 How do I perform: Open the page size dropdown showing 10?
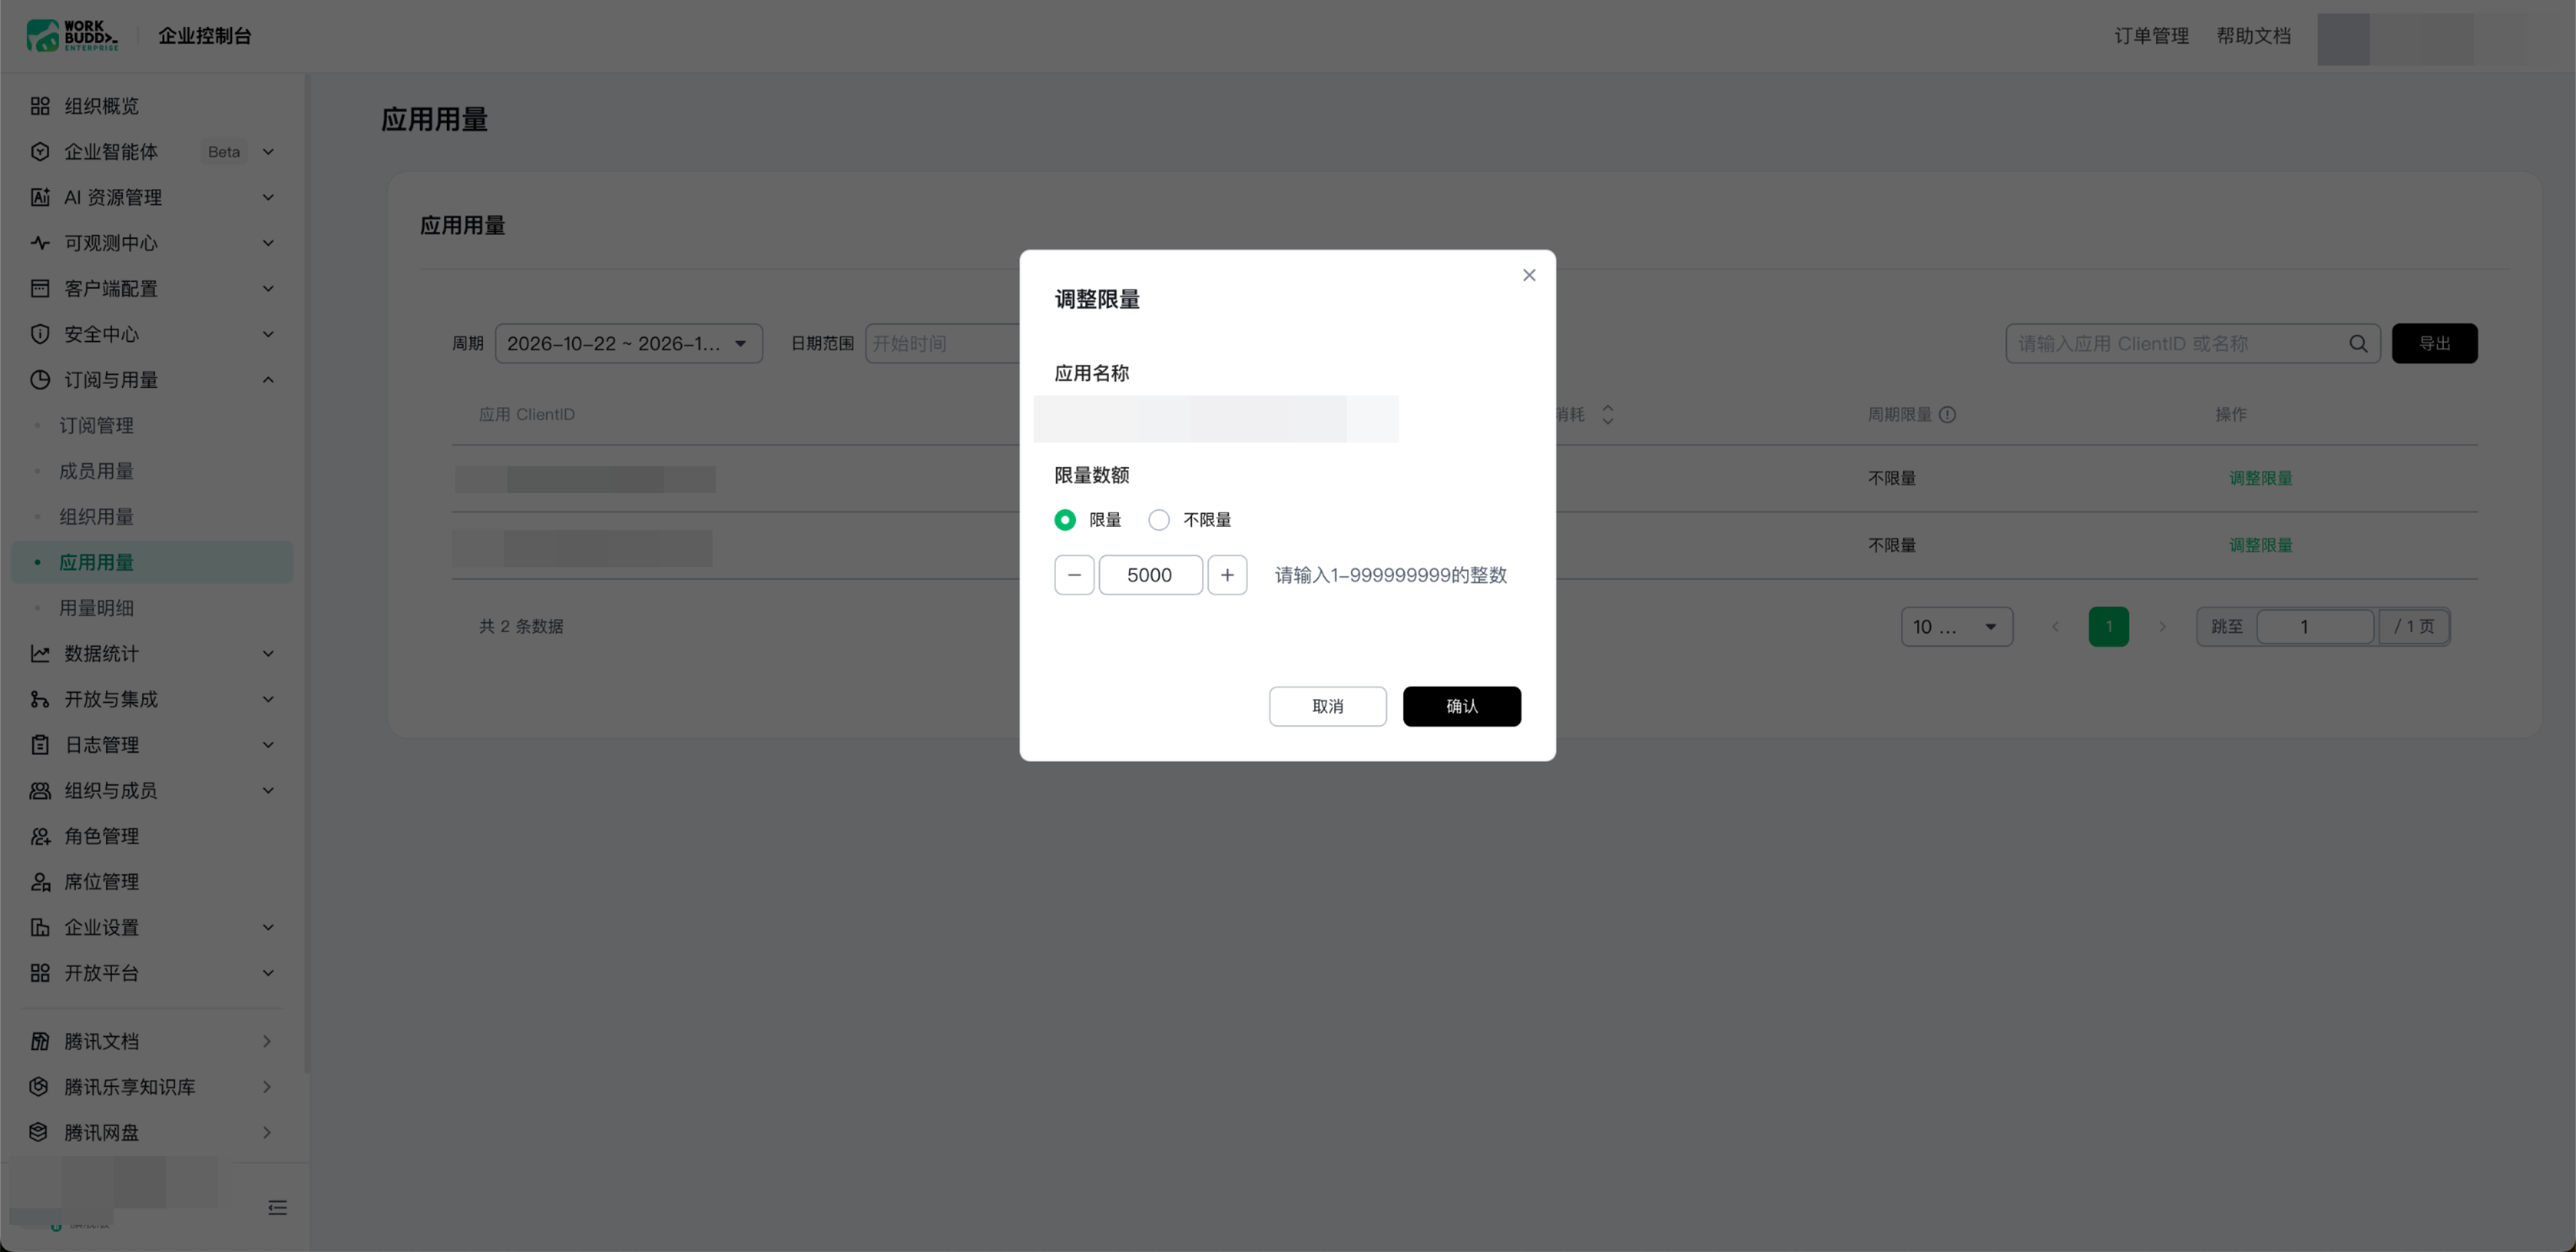pyautogui.click(x=1956, y=627)
